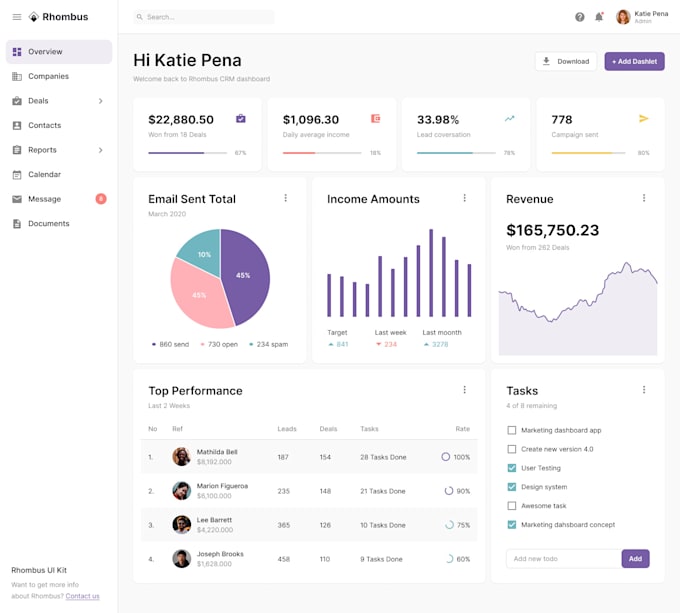Image resolution: width=680 pixels, height=613 pixels.
Task: Open Top Performance three-dot menu
Action: (464, 390)
